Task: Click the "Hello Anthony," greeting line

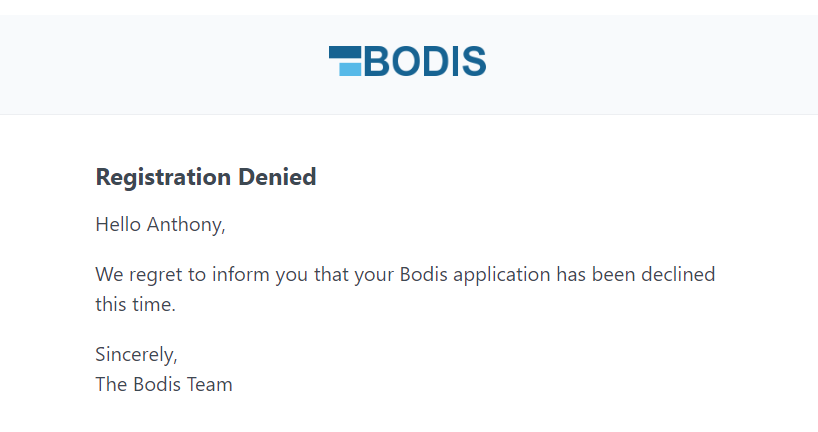Action: (x=160, y=225)
